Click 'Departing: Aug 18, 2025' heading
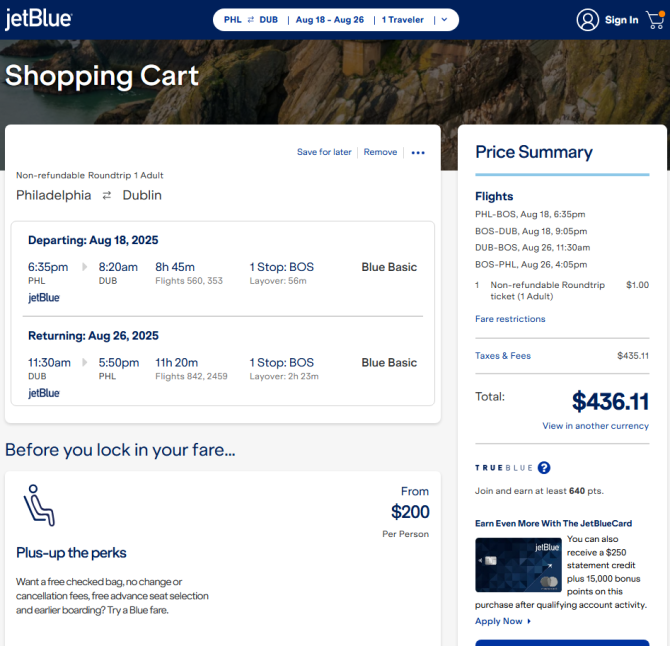Screen dimensions: 670x646 coord(93,240)
